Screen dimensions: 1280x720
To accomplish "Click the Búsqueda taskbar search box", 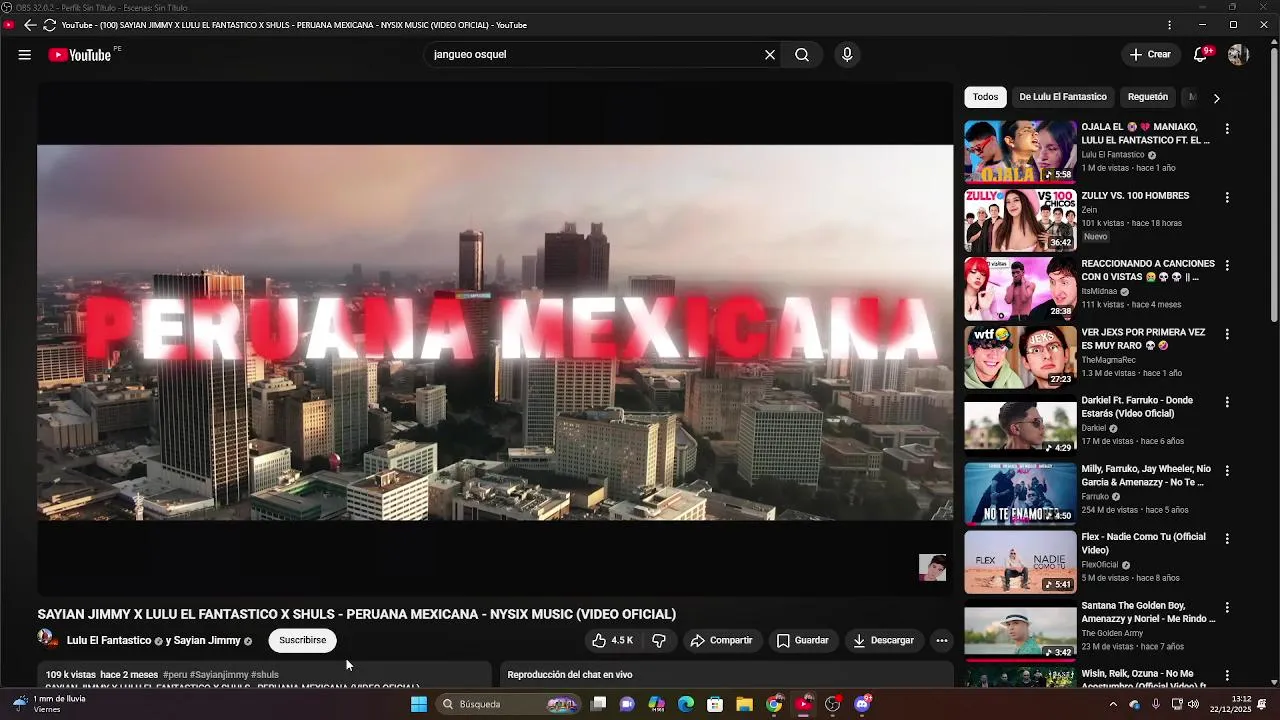I will (x=510, y=704).
